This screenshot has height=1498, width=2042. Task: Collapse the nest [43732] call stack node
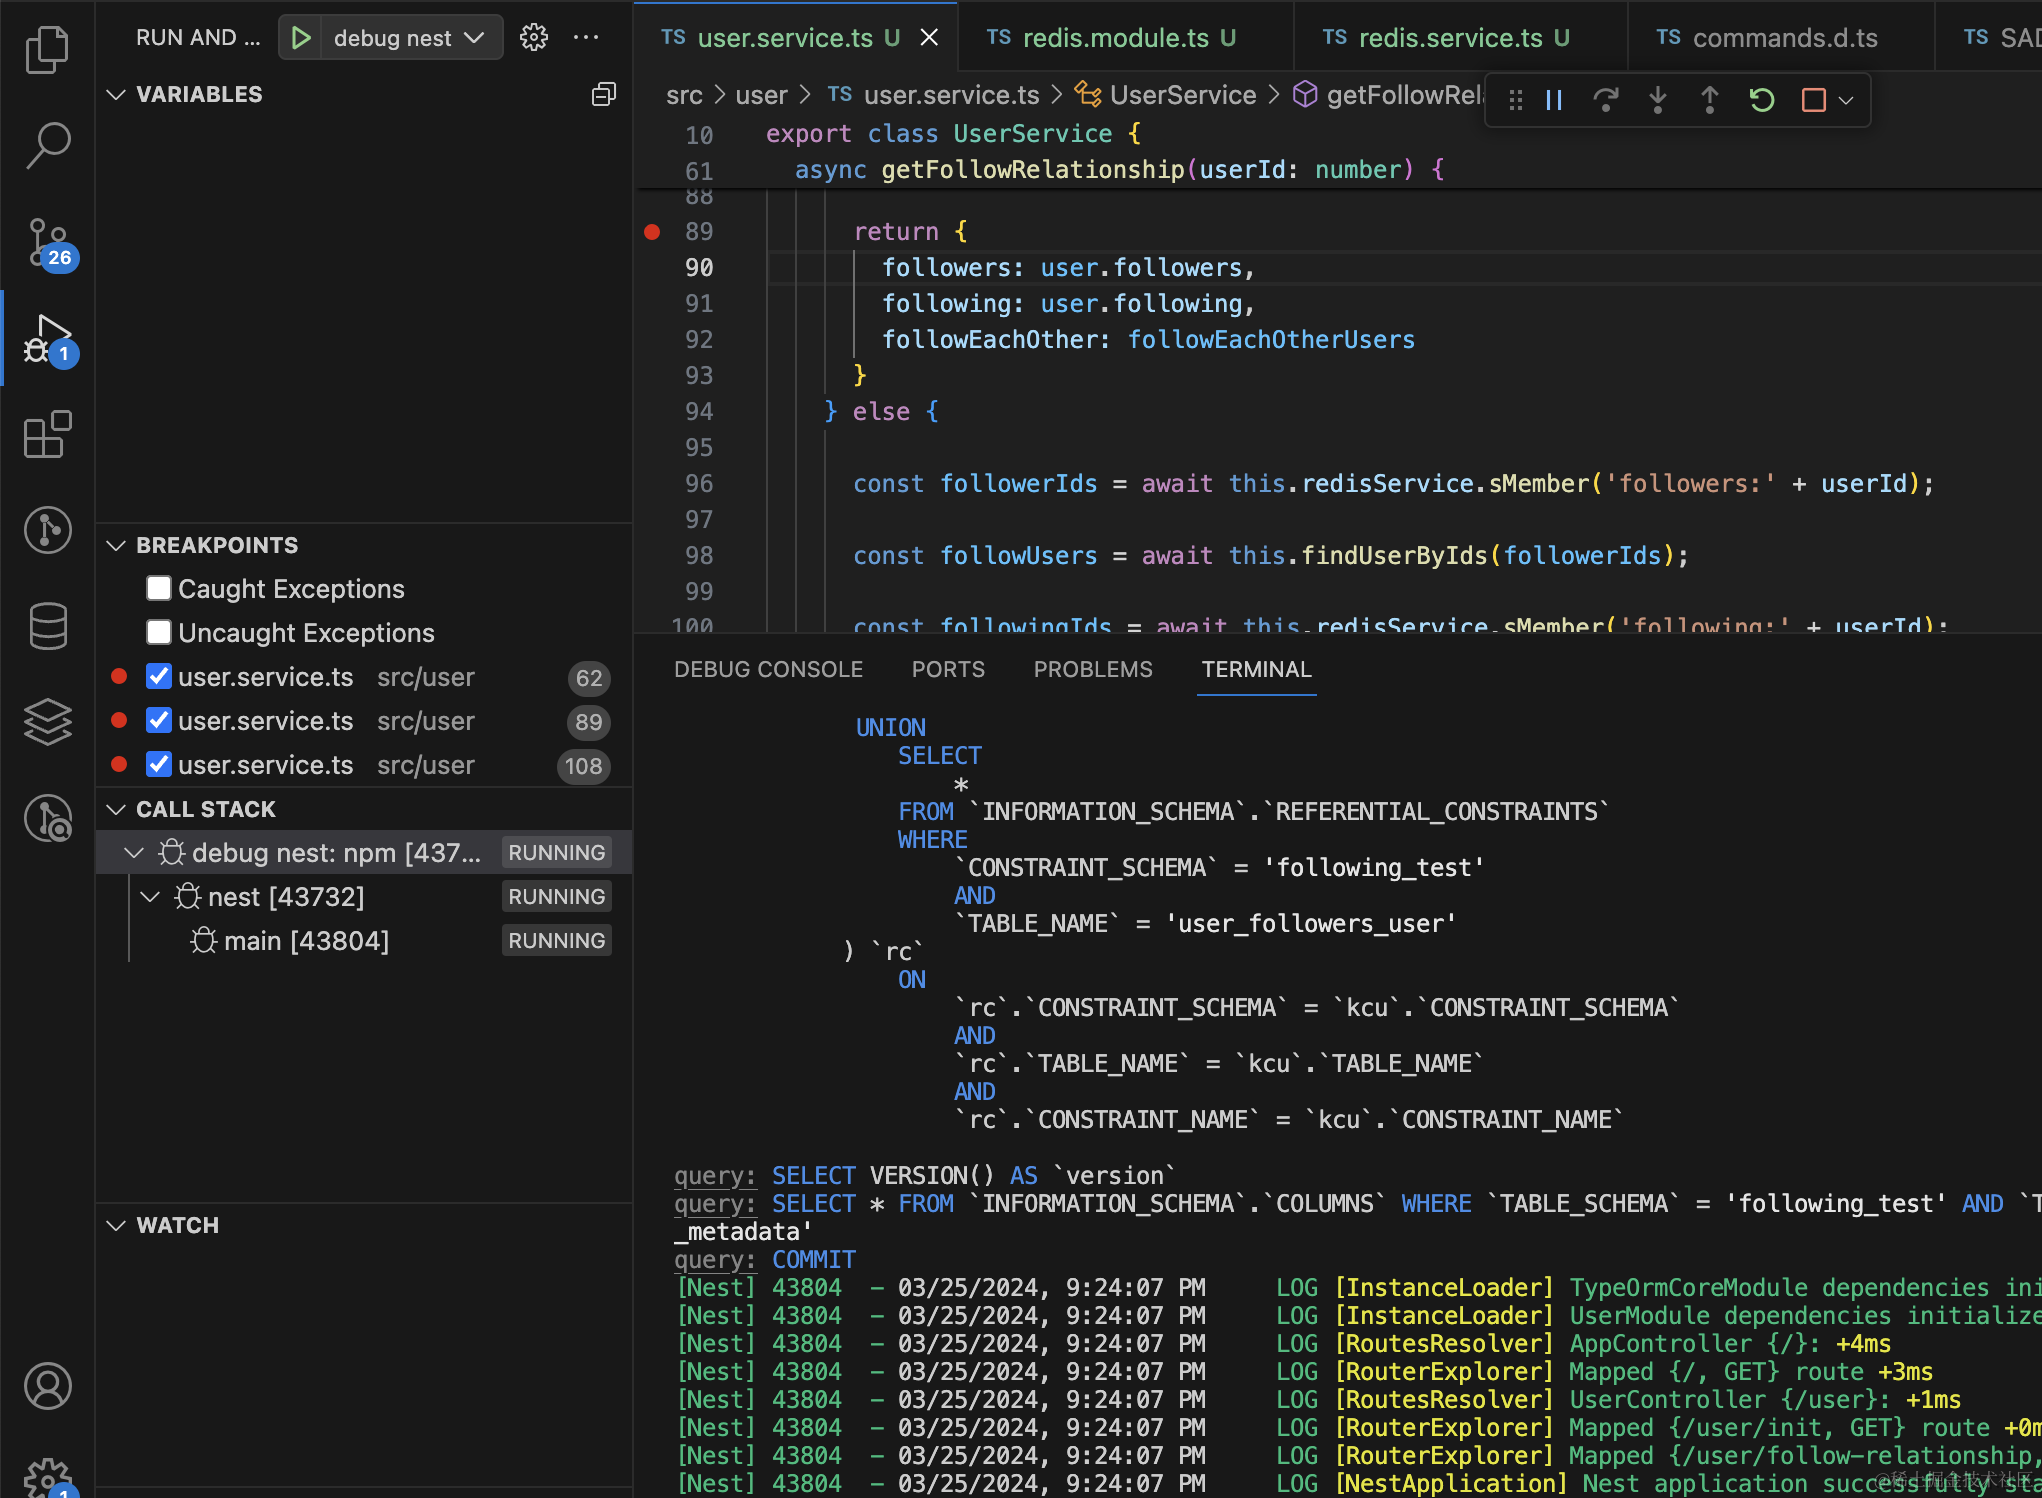point(150,896)
